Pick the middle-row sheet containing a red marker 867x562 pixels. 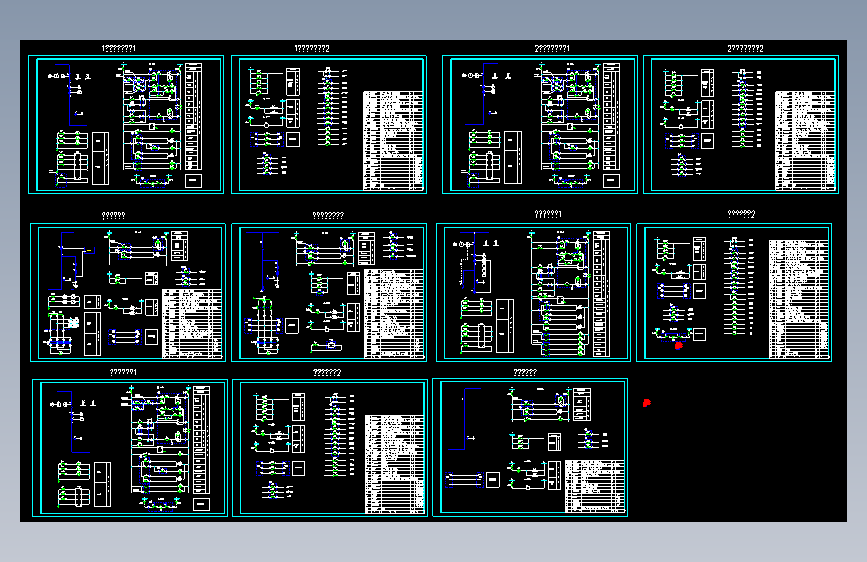(x=734, y=293)
